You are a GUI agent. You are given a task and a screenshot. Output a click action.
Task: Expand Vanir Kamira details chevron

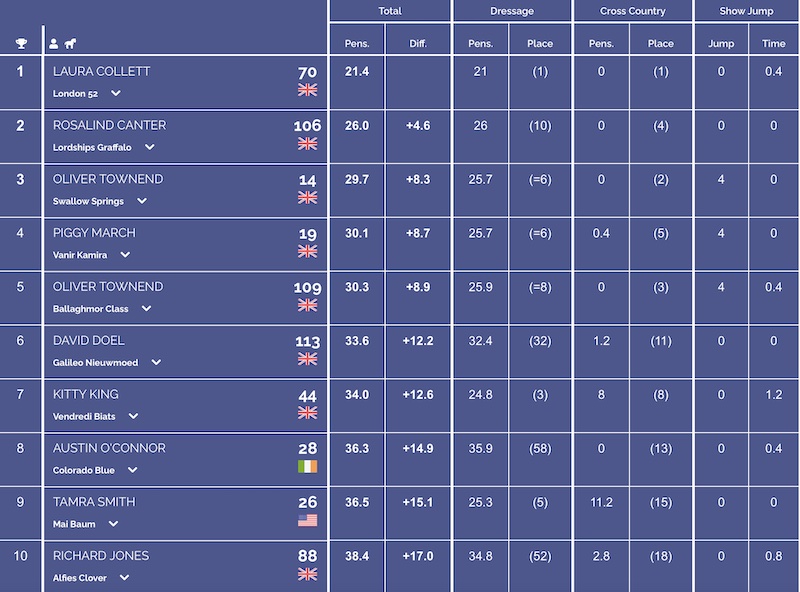click(125, 255)
